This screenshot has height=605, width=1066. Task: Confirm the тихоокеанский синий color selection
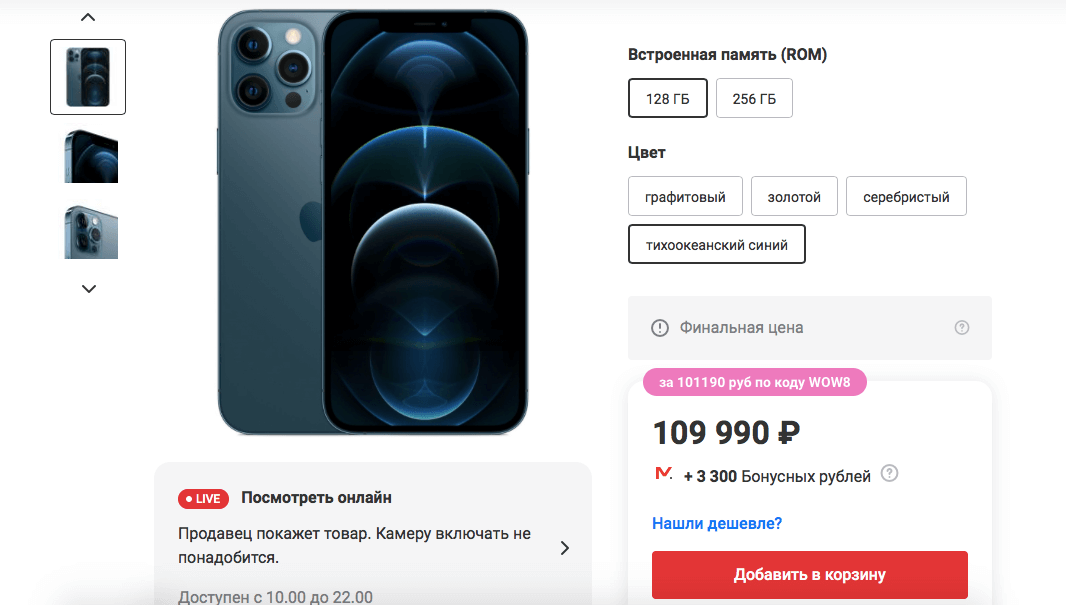(716, 243)
